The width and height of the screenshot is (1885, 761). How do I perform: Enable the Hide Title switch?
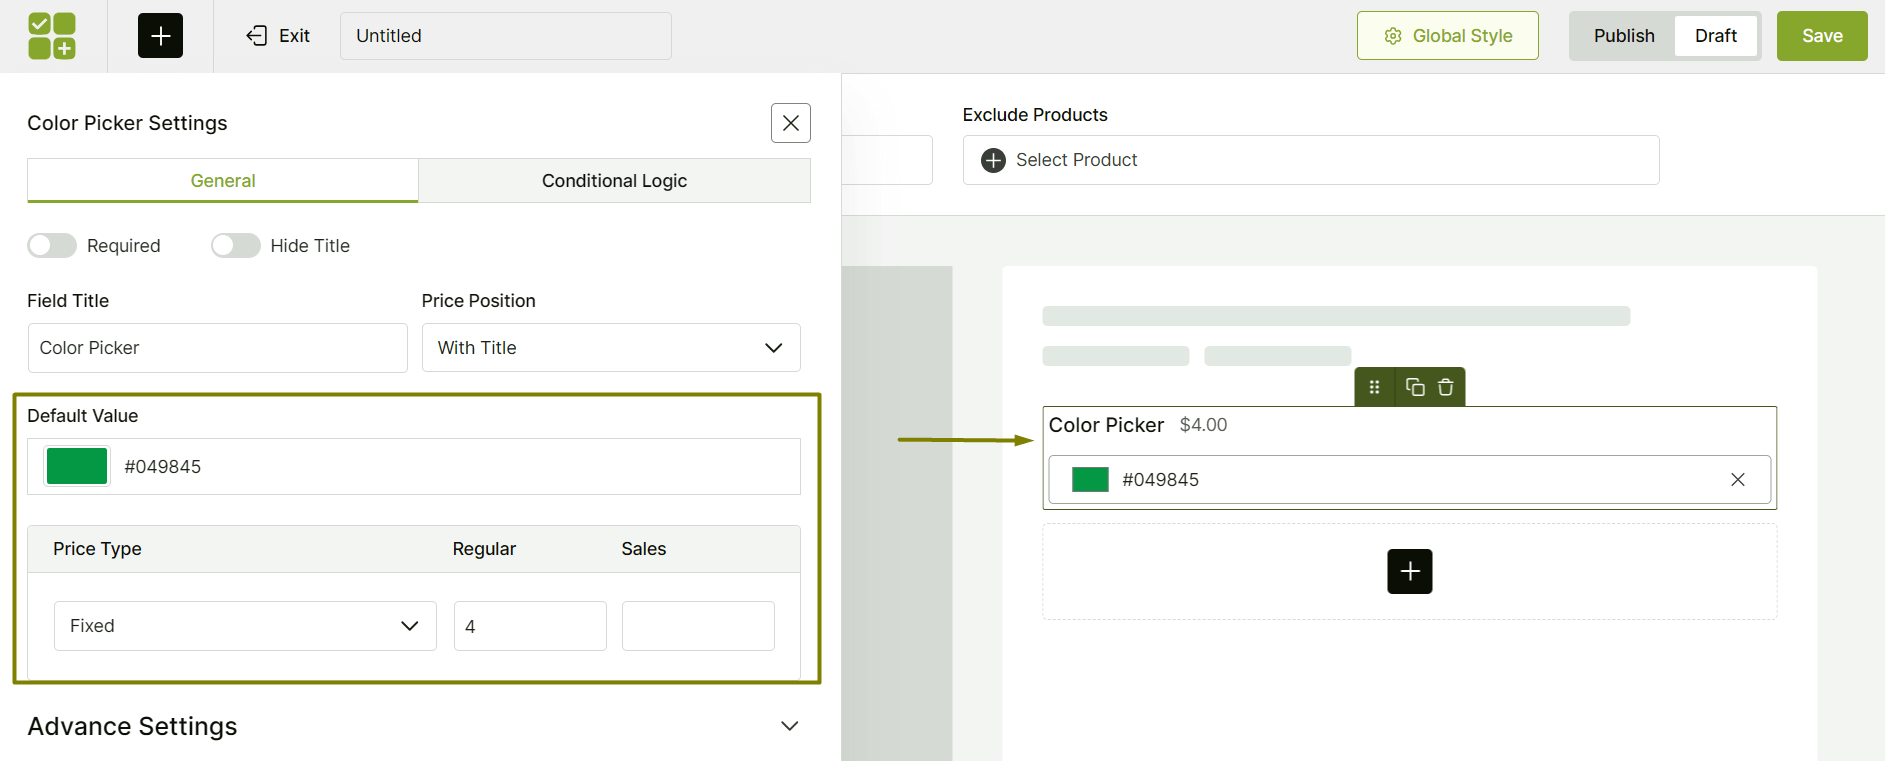[236, 246]
